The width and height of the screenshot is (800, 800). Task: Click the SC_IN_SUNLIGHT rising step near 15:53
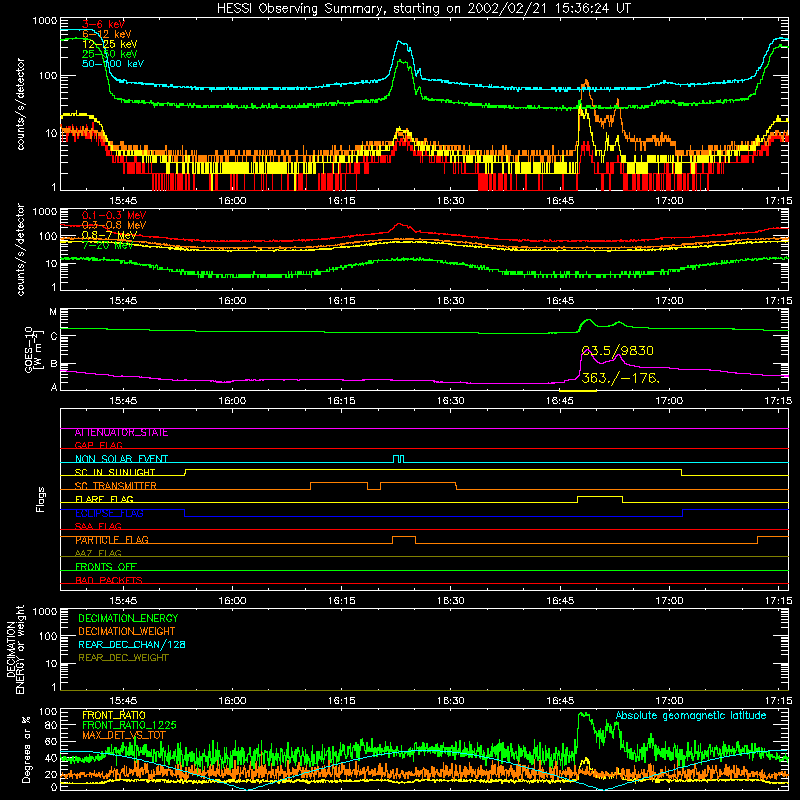click(x=185, y=472)
